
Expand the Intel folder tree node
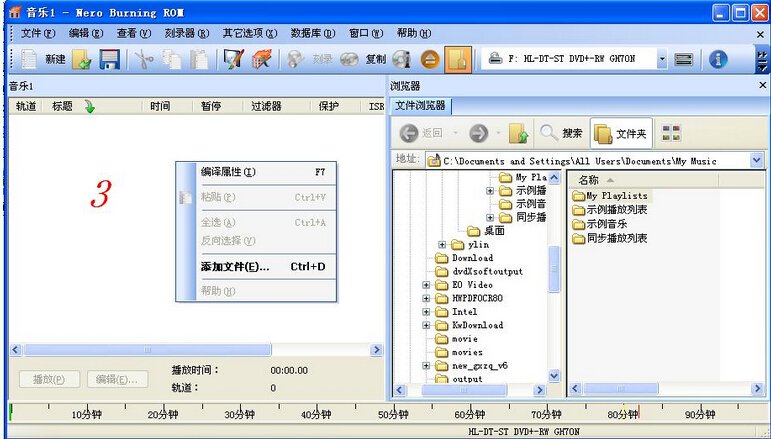[426, 312]
